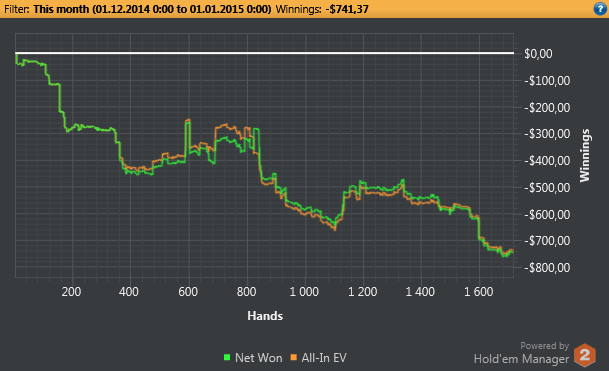The height and width of the screenshot is (371, 609).
Task: Click the -$500,00 y-axis label
Action: pyautogui.click(x=547, y=188)
